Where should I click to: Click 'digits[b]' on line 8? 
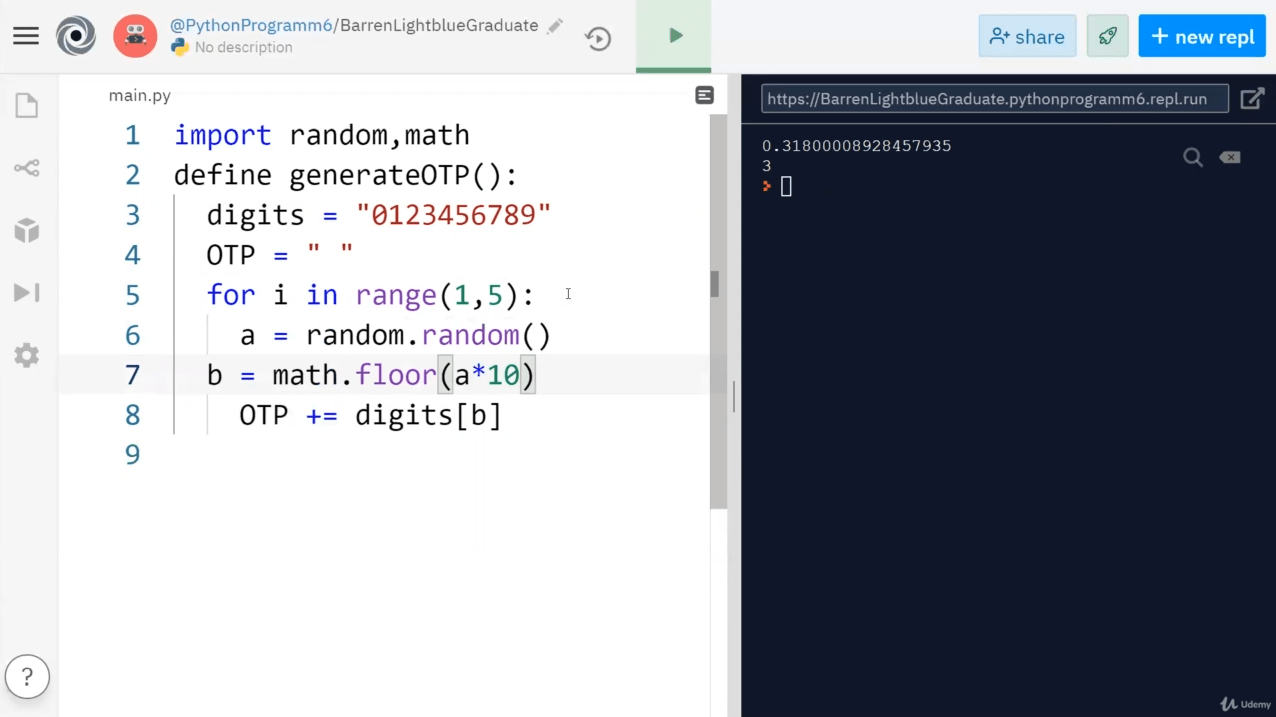(428, 415)
